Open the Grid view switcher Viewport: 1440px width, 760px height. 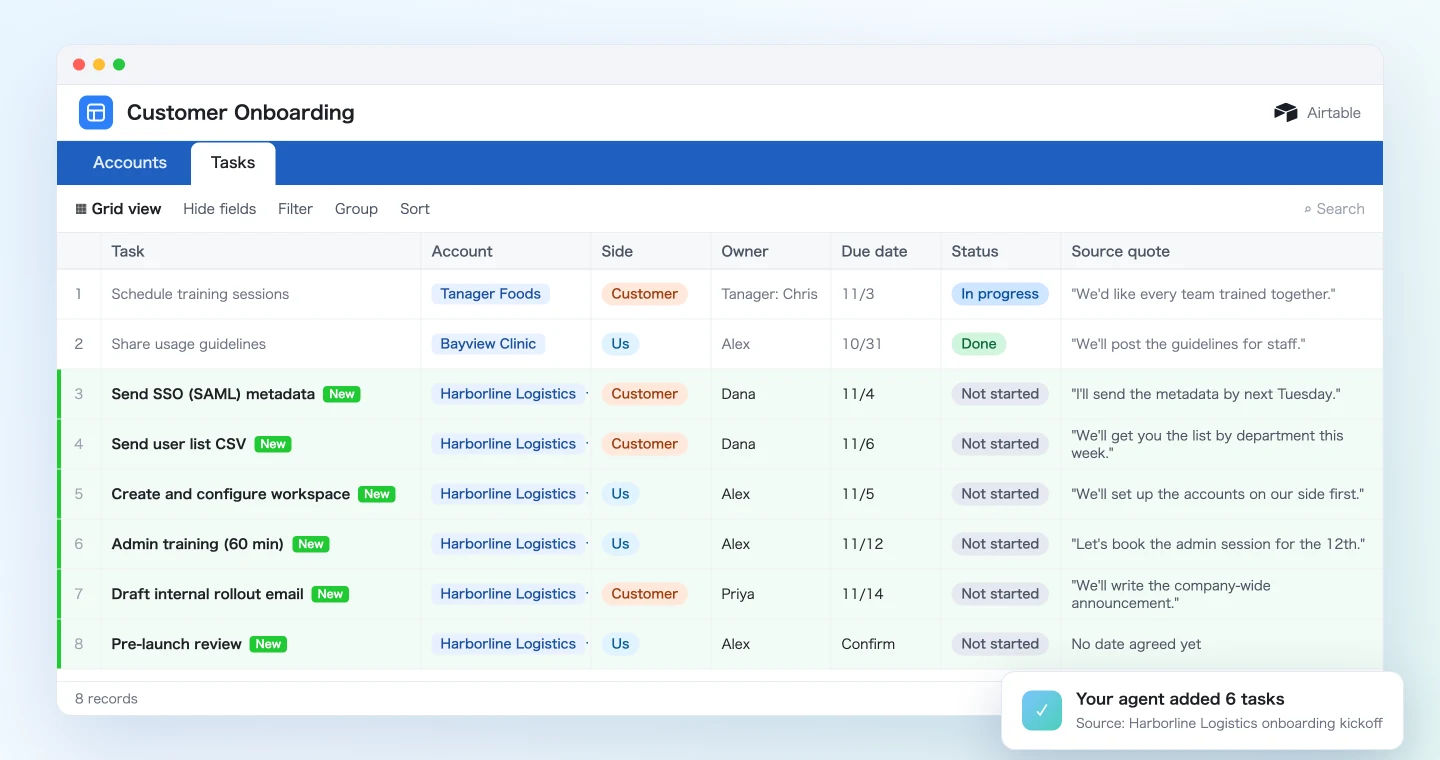pos(118,209)
